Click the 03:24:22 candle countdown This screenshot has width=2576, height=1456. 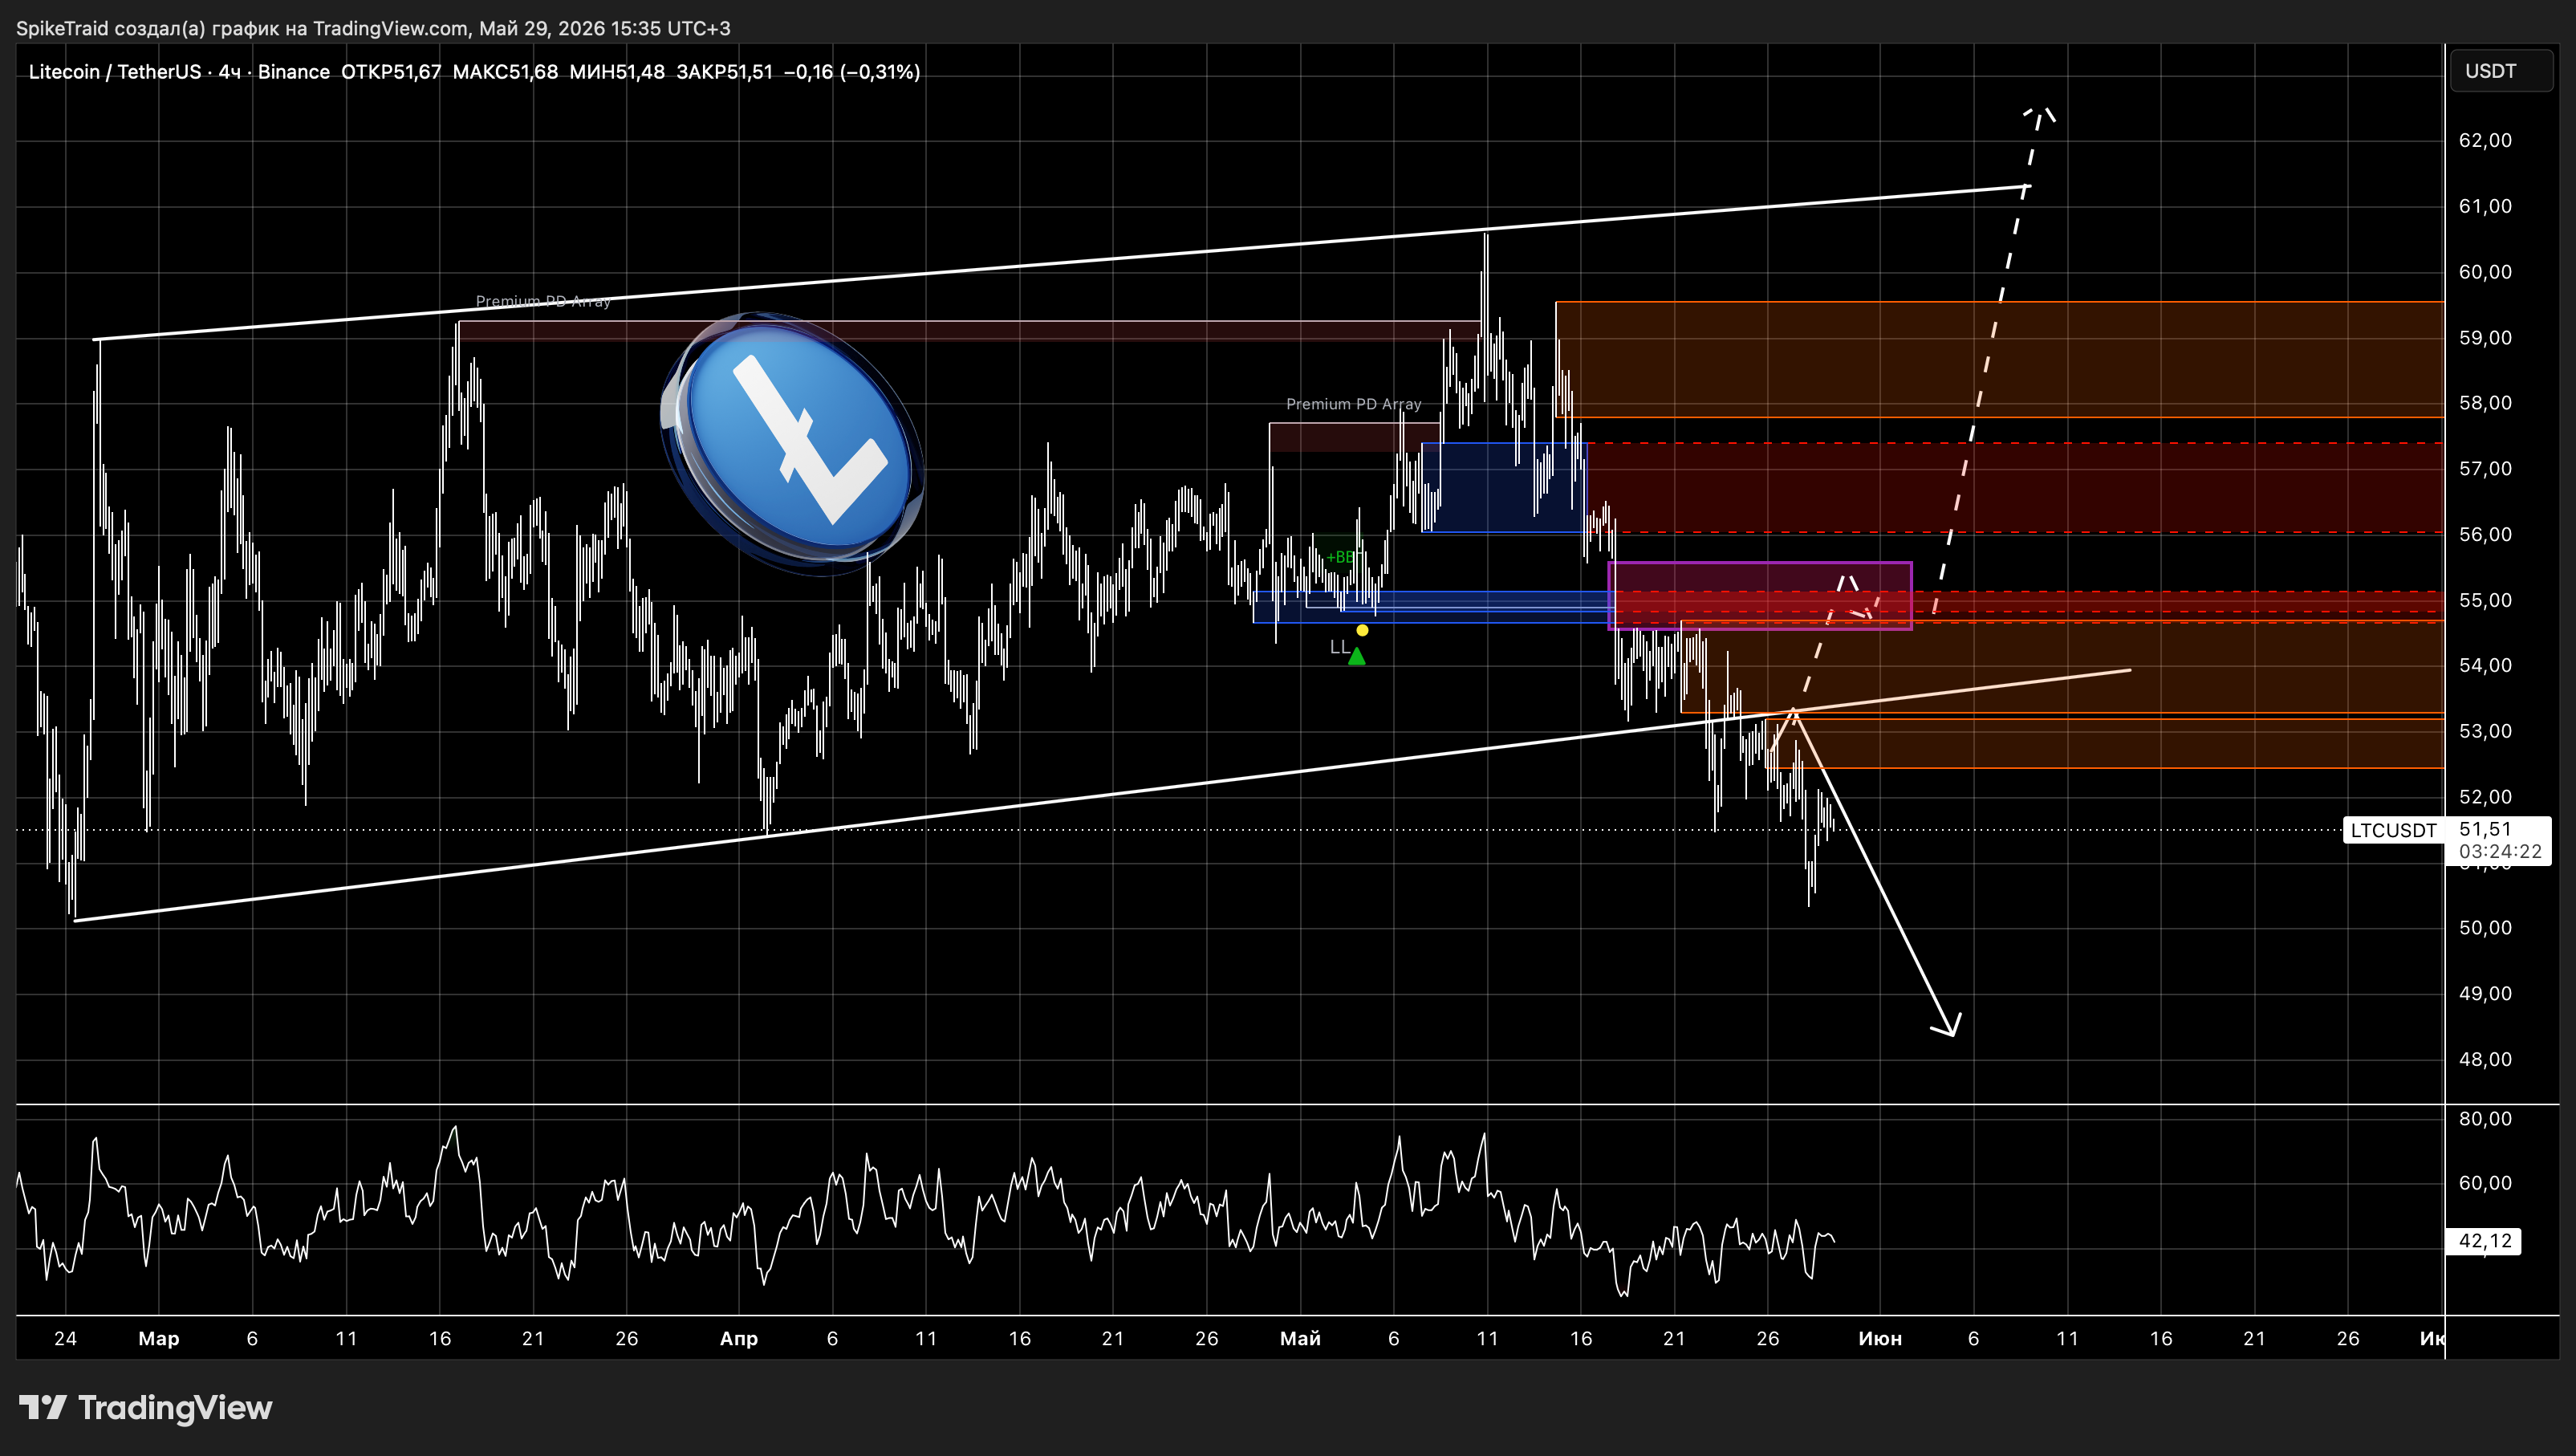(x=2499, y=852)
